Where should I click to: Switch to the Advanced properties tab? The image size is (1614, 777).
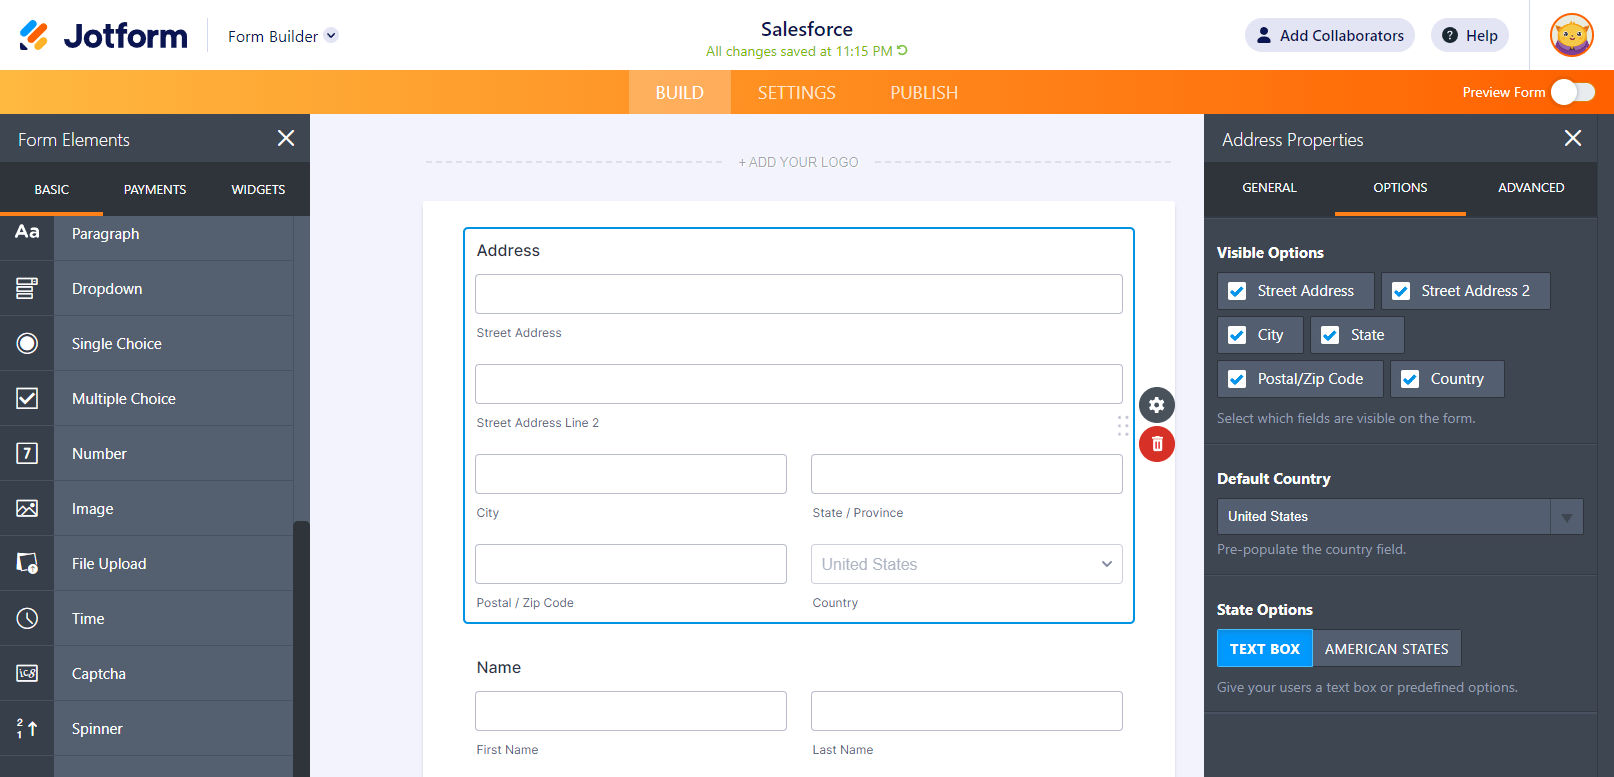click(1530, 188)
